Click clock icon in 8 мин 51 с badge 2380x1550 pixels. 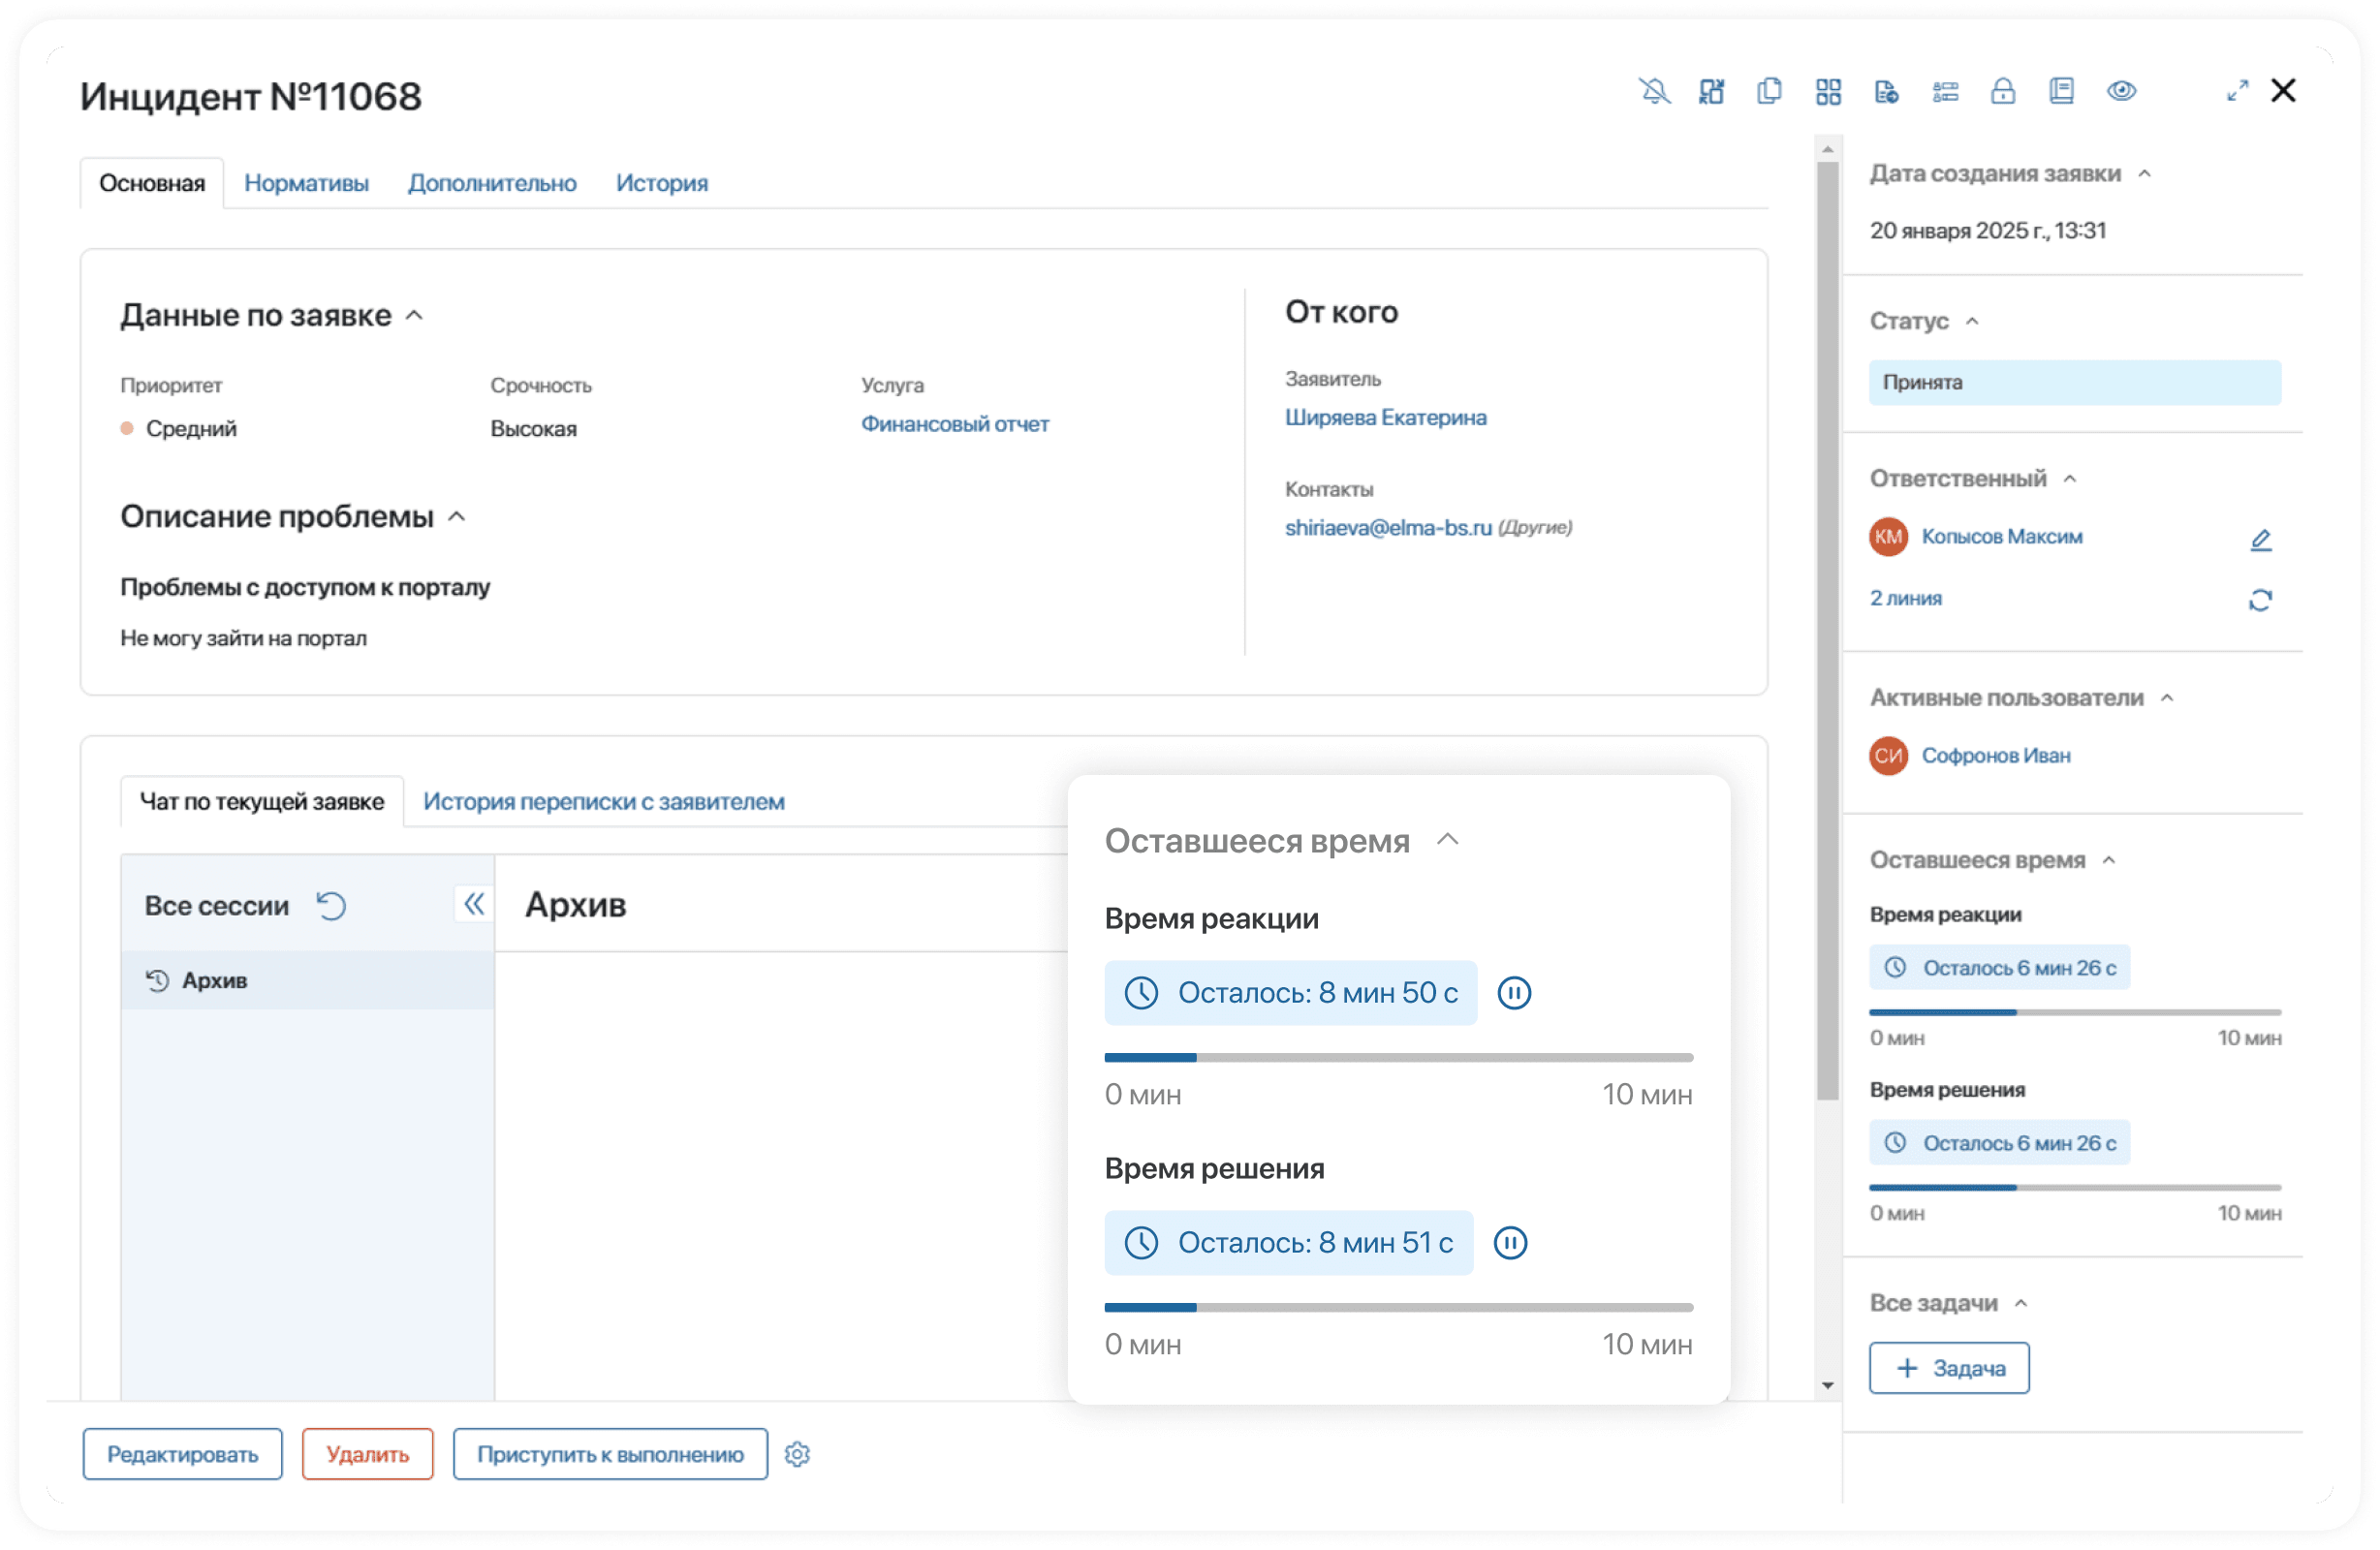pyautogui.click(x=1141, y=1244)
